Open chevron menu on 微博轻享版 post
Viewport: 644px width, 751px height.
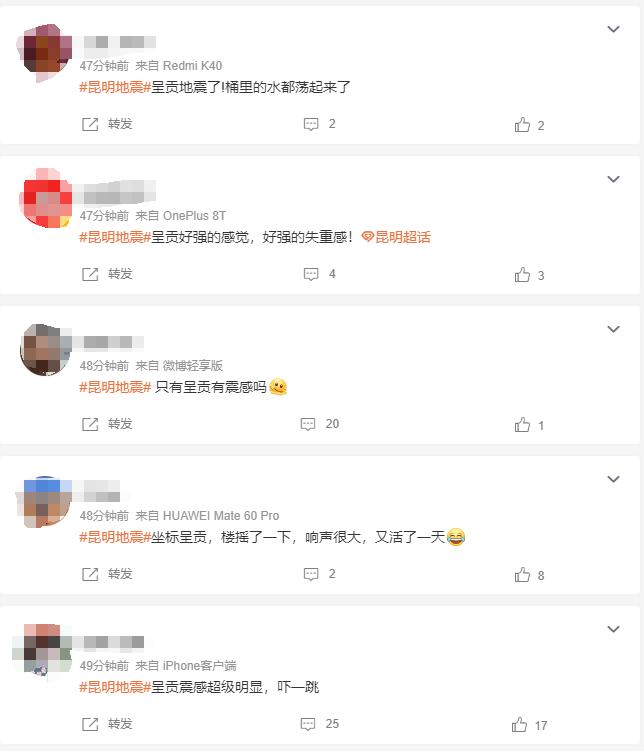(613, 329)
